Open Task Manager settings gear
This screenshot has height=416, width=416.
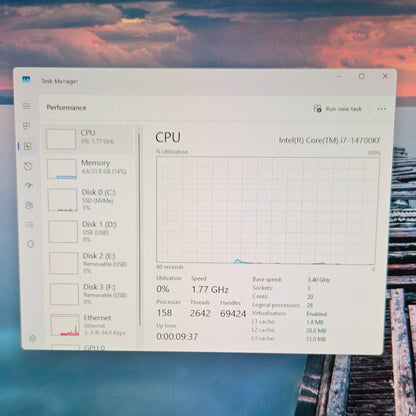tap(33, 338)
